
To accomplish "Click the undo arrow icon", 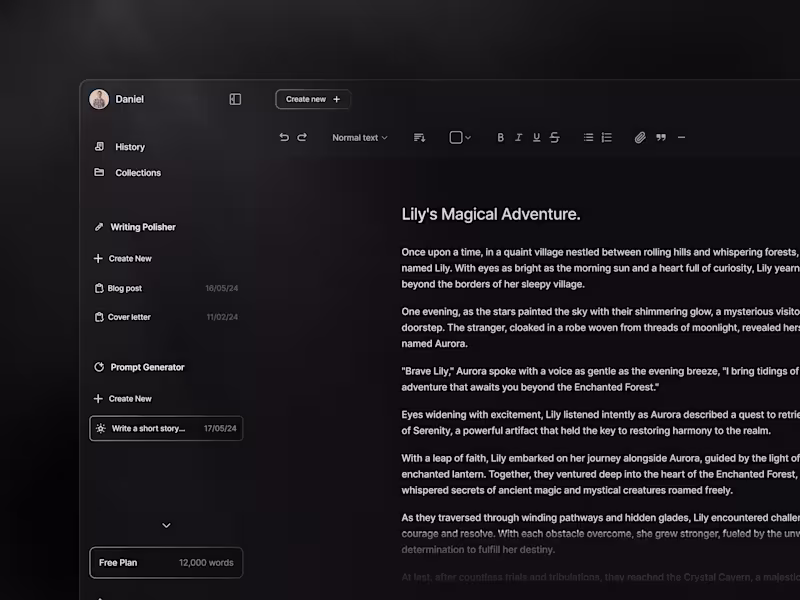I will [283, 137].
